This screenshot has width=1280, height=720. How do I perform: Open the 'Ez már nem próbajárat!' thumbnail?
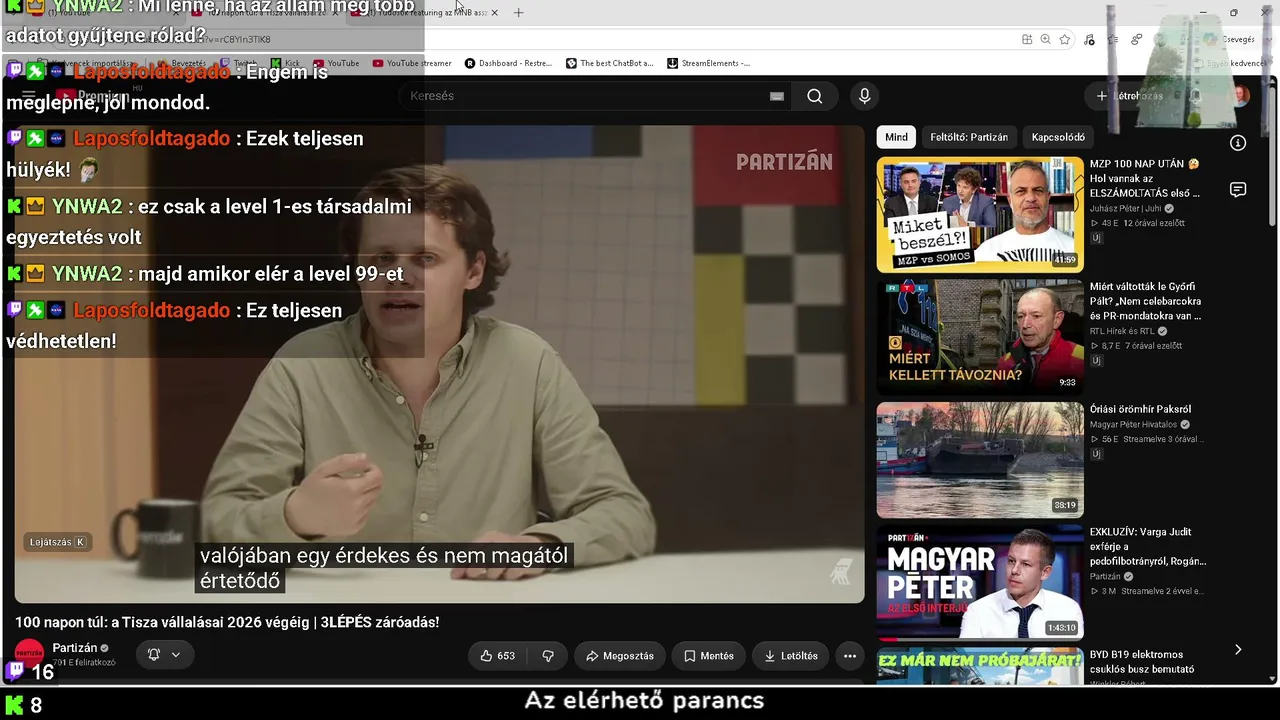(980, 667)
